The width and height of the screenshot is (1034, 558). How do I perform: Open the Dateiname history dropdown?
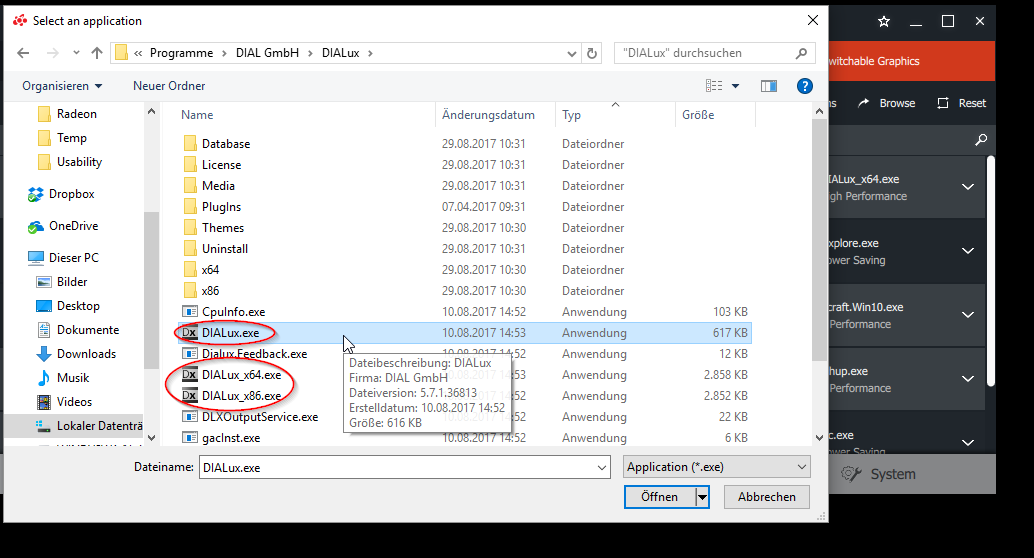point(602,468)
